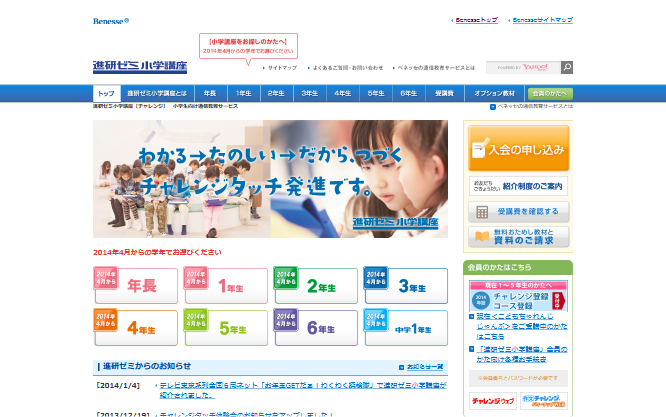This screenshot has height=417, width=666.
Task: Select the orange 4年生 grade card
Action: [135, 327]
